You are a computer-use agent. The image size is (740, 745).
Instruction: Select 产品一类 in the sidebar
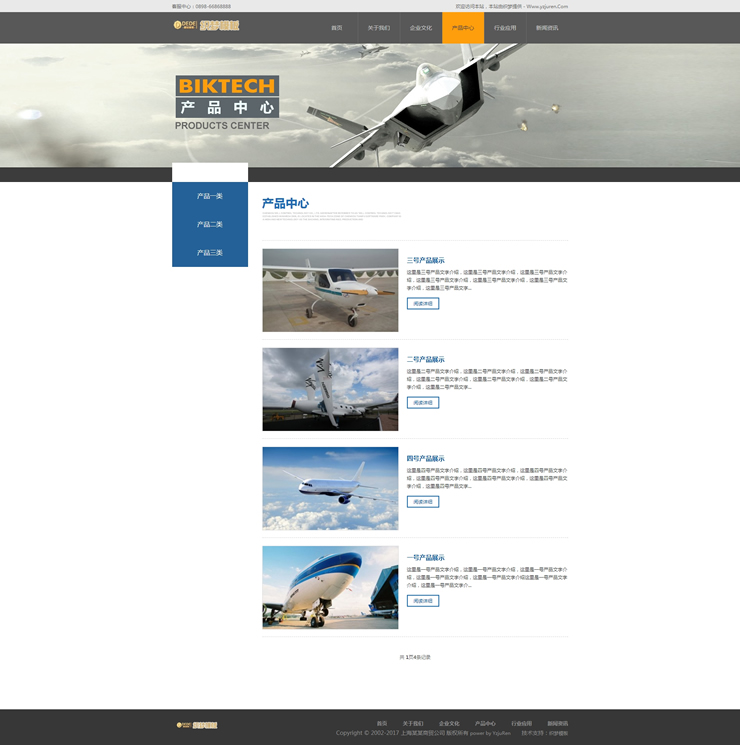coord(210,197)
